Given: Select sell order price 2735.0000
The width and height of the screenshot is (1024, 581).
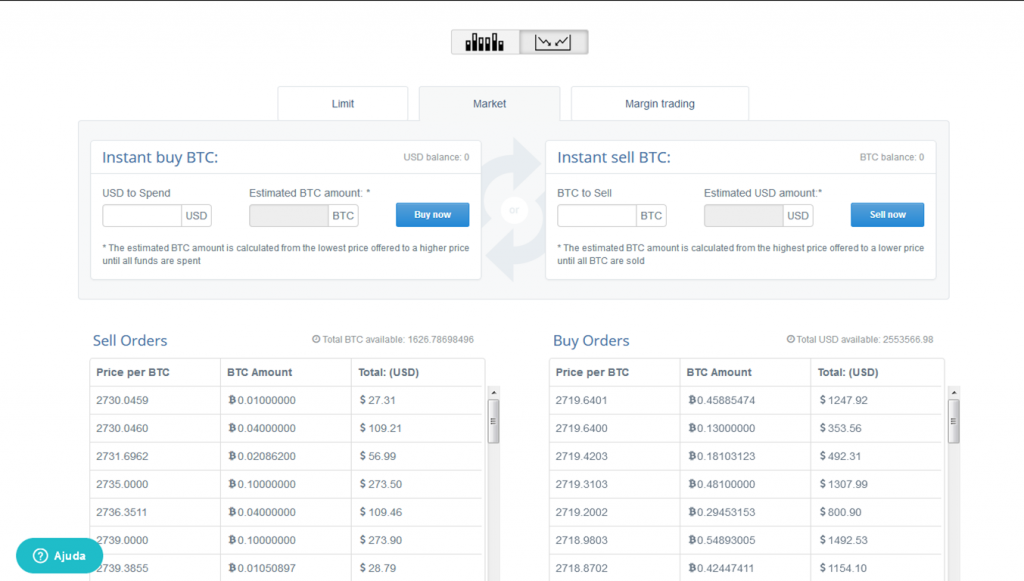Looking at the screenshot, I should click(122, 484).
